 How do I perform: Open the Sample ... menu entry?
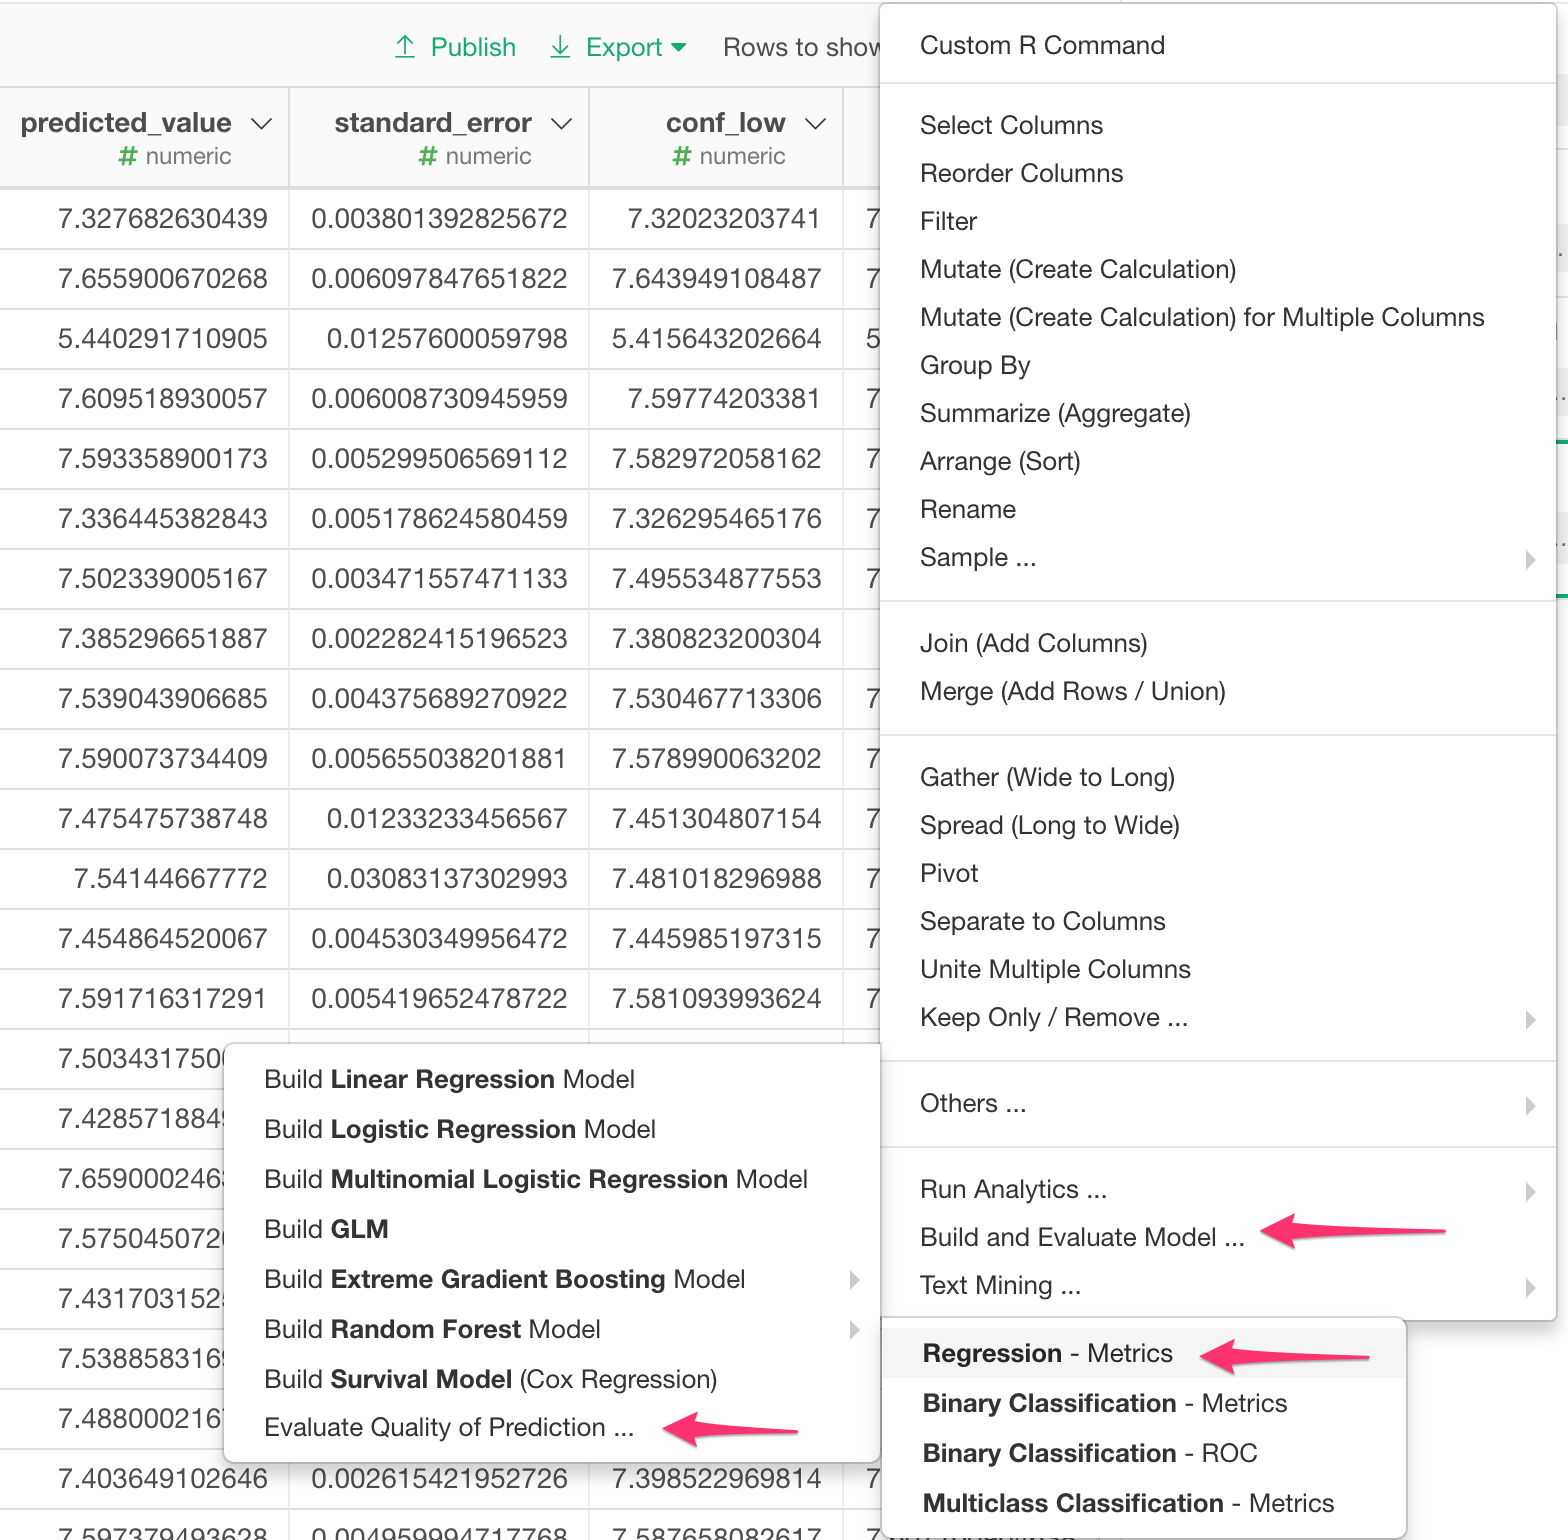[978, 557]
